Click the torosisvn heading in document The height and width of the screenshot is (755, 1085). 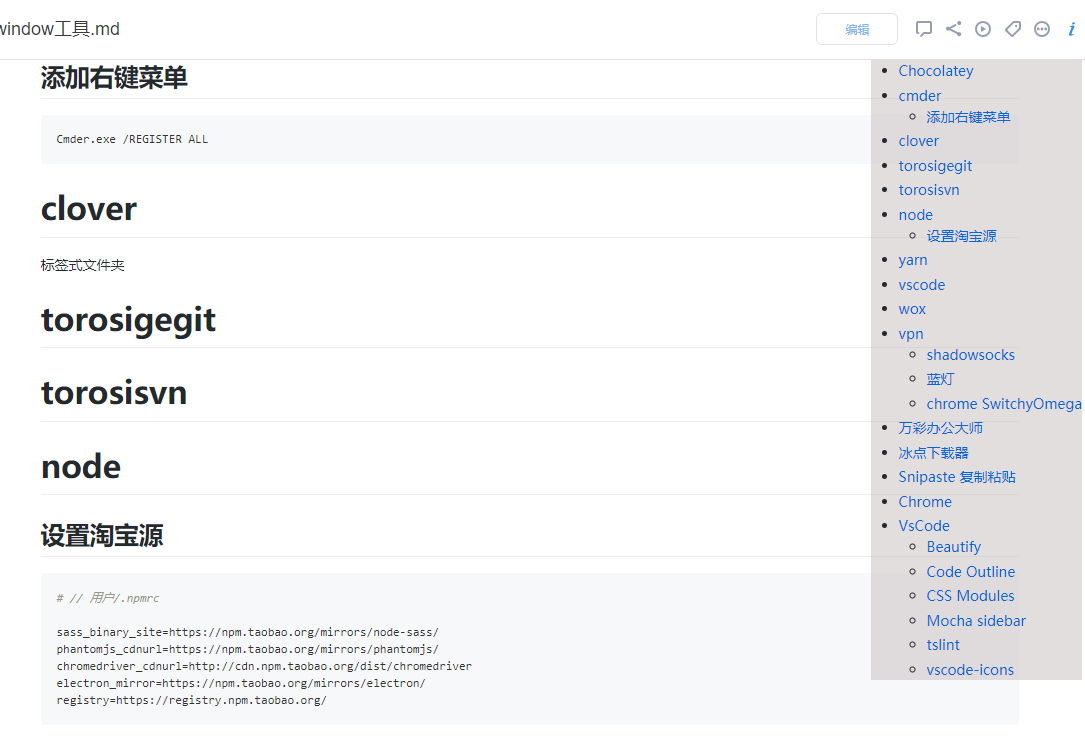[114, 392]
